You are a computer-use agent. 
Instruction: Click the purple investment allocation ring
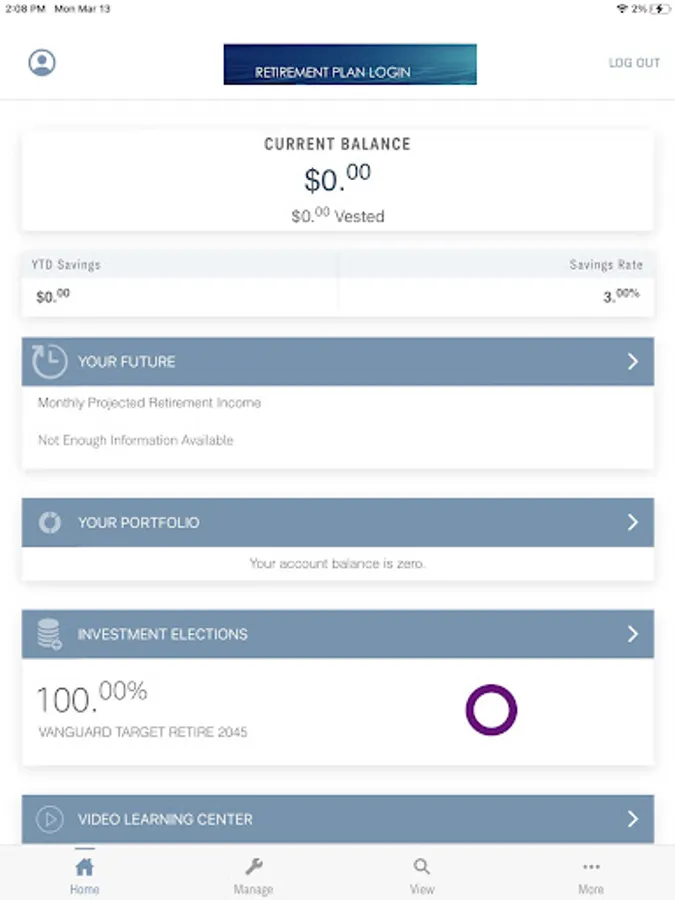point(491,711)
